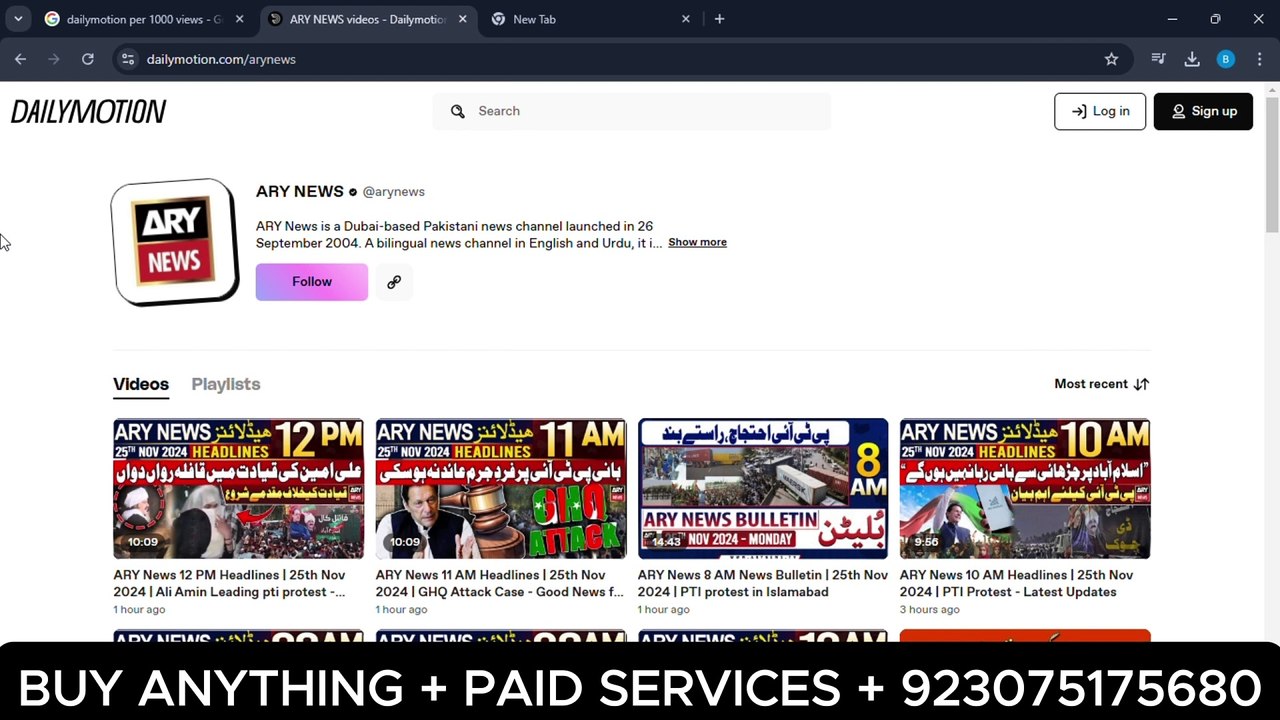The image size is (1280, 720).
Task: Open the media control icon in toolbar
Action: [1158, 59]
